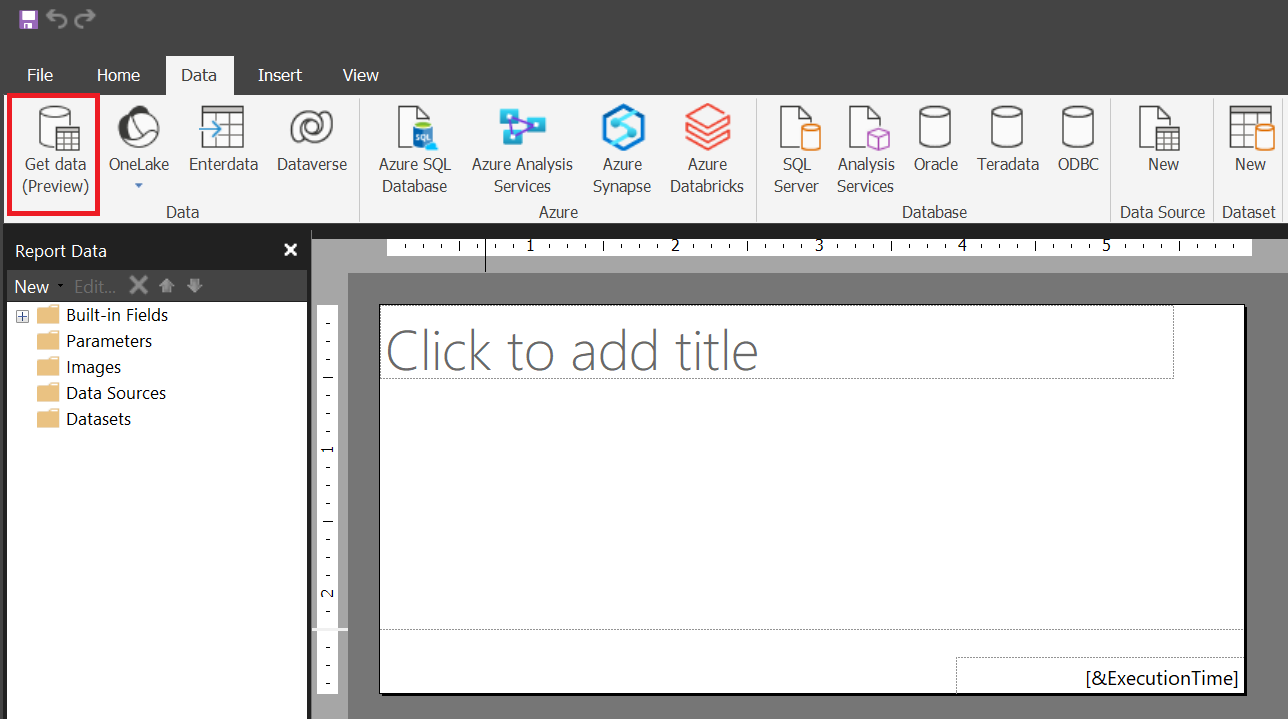Select the [&ExecutionTime] footer textbox
Screen dimensions: 1288x719
[x=1100, y=675]
